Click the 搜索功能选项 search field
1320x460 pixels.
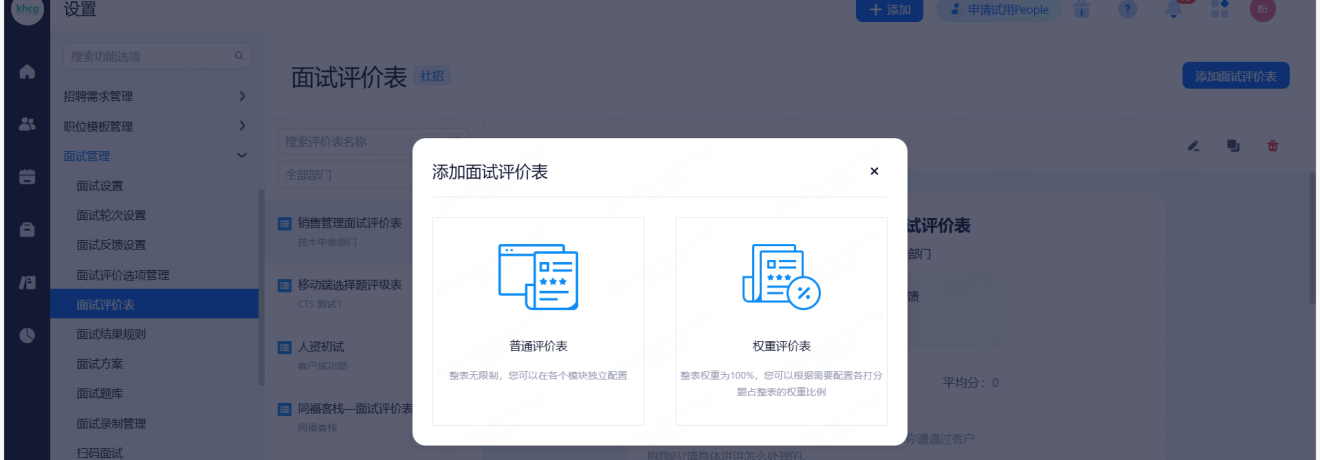click(x=150, y=56)
